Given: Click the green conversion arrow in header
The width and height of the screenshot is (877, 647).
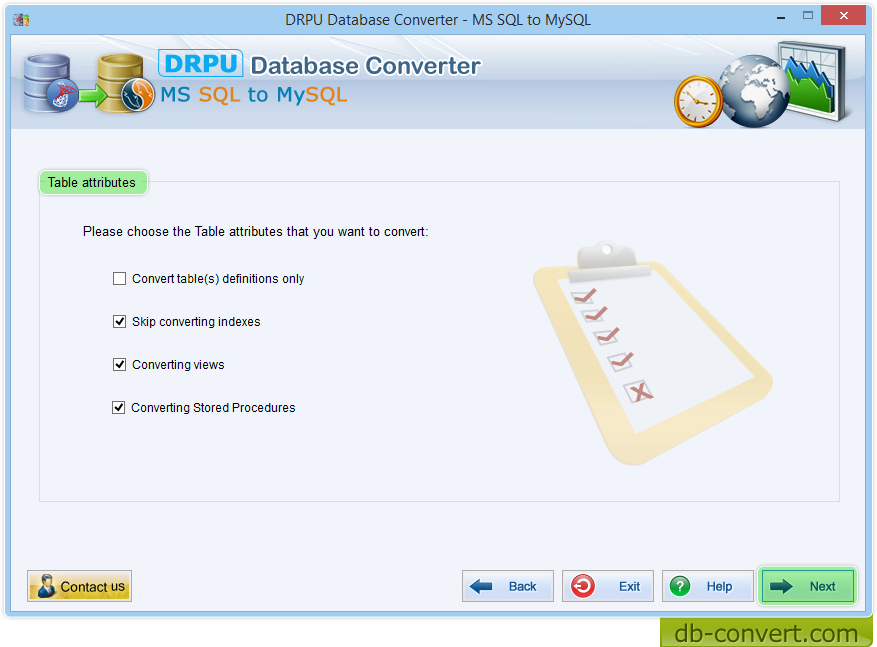Looking at the screenshot, I should (93, 96).
